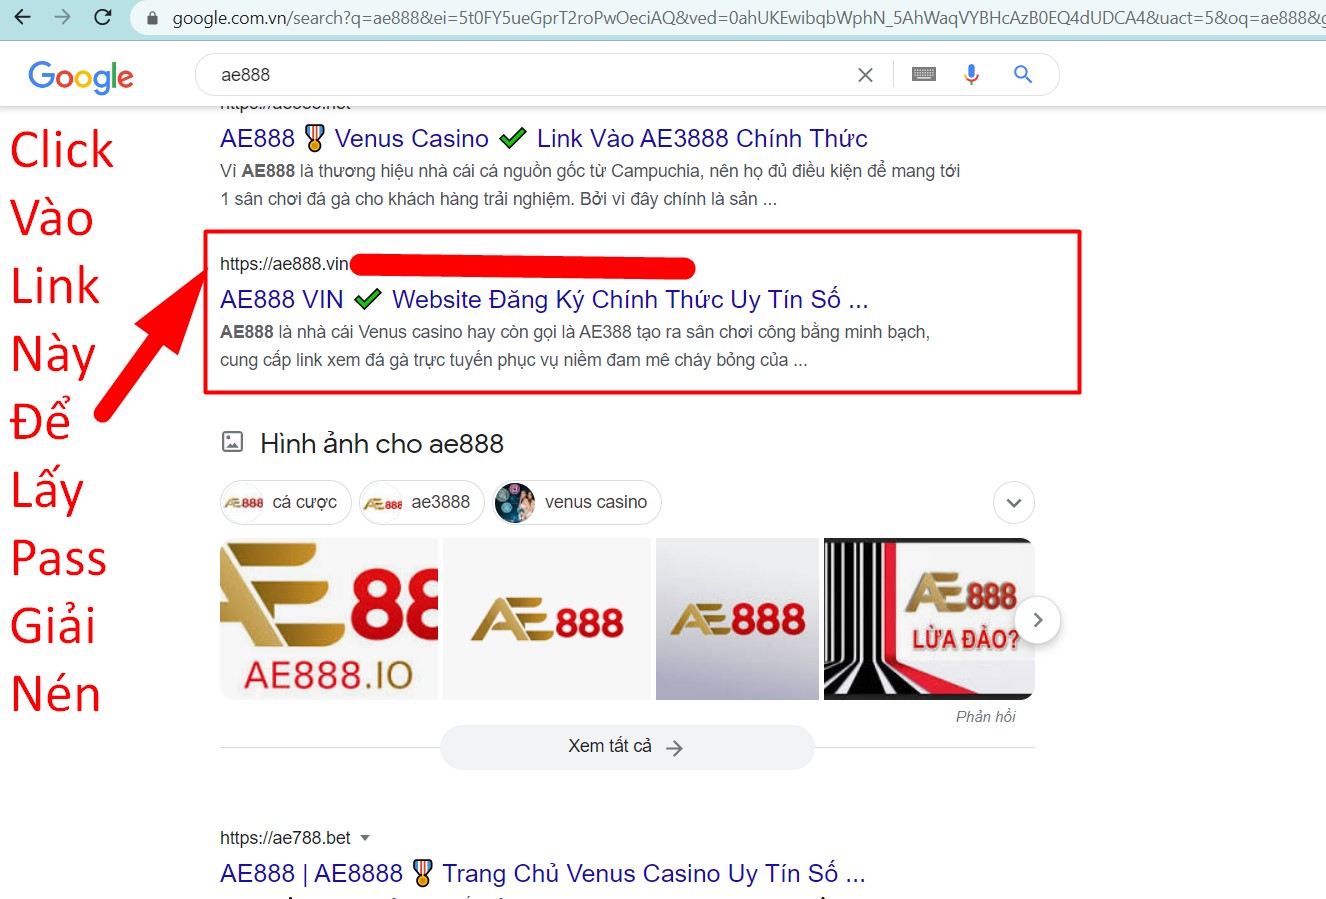
Task: Reload the page with refresh icon
Action: pos(102,17)
